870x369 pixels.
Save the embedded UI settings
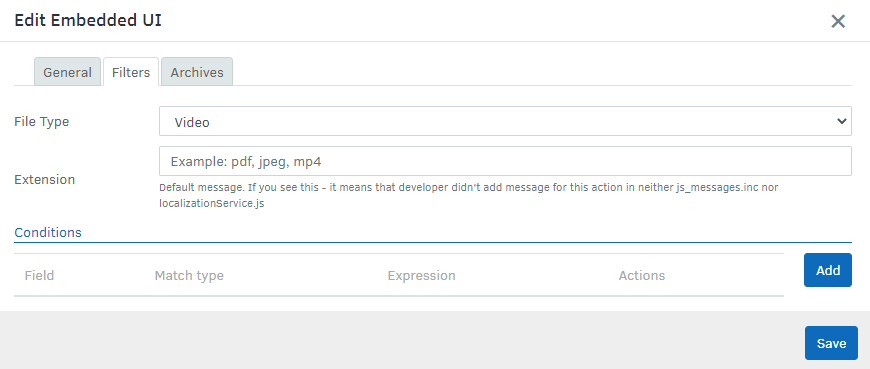click(831, 343)
